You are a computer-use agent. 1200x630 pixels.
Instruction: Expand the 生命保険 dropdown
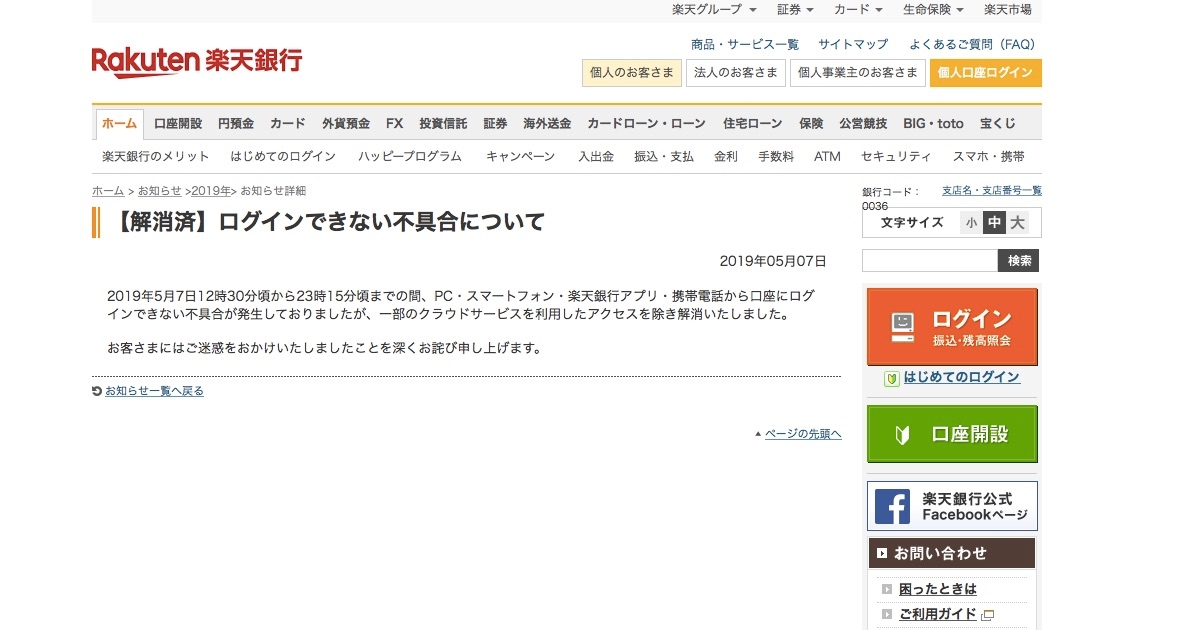pos(932,10)
